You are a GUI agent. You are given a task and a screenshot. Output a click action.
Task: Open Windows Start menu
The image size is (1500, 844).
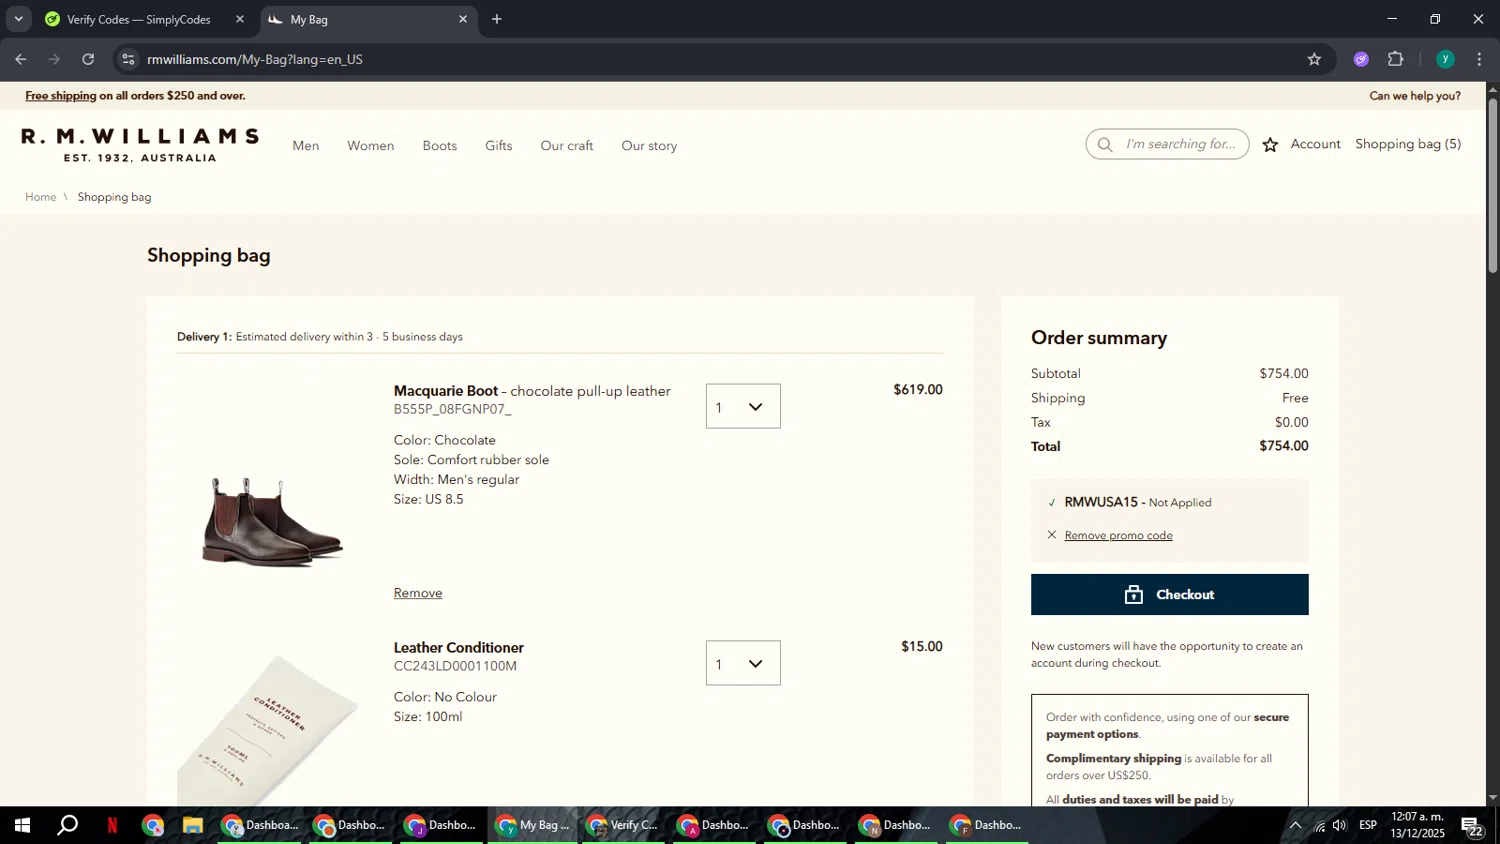[x=21, y=826]
